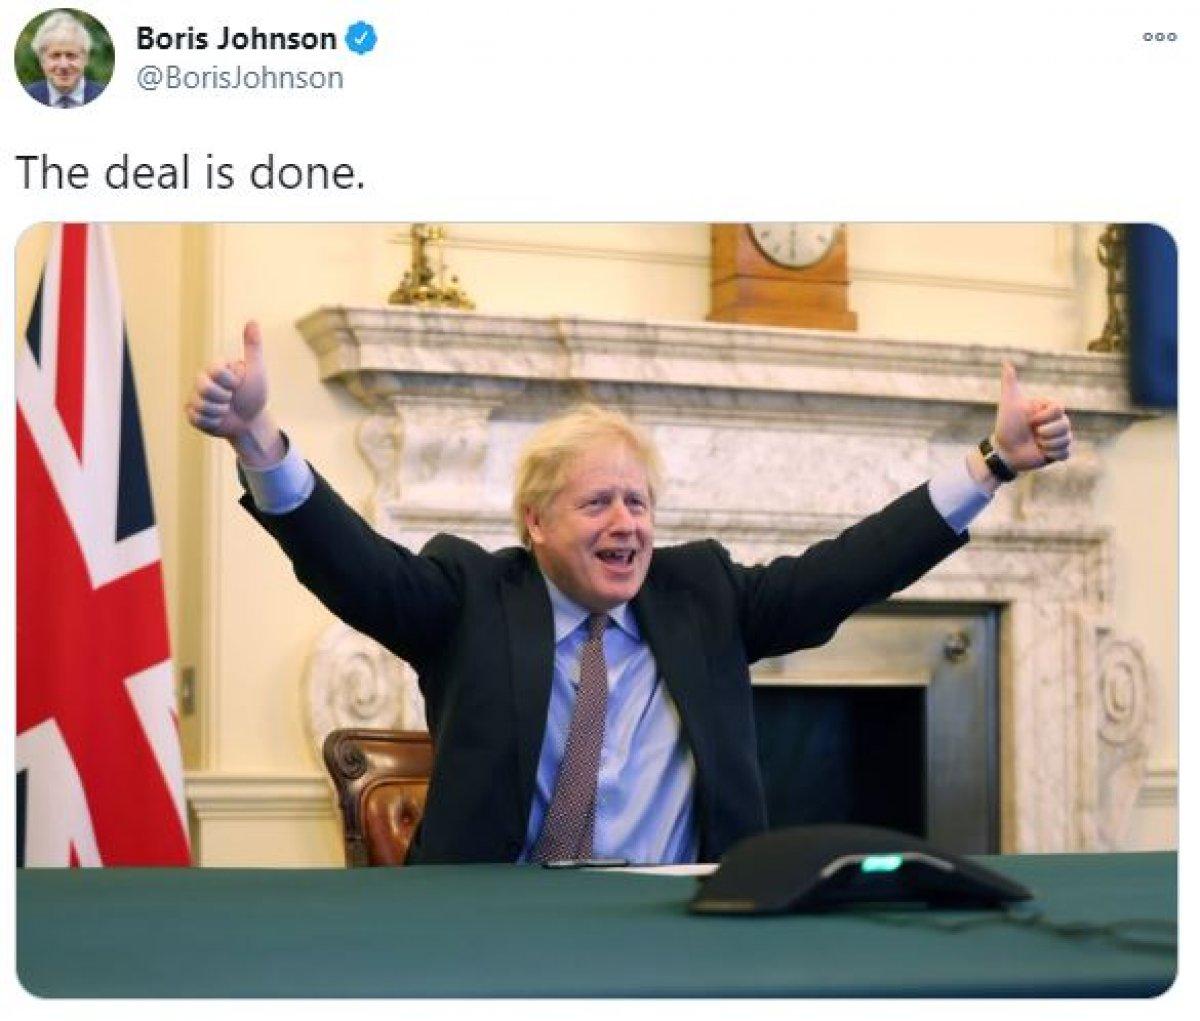Click the Union Jack flag in the photo

click(x=101, y=544)
